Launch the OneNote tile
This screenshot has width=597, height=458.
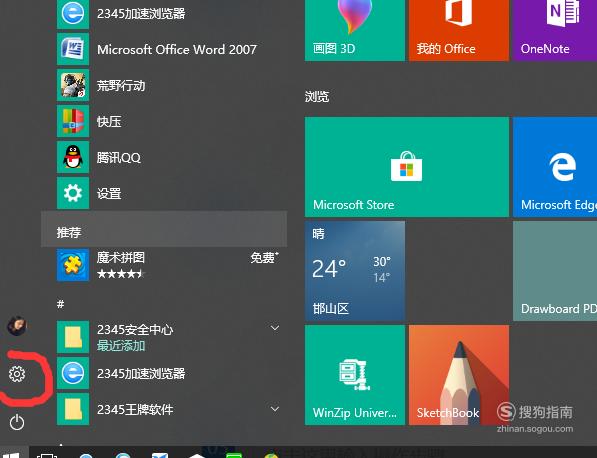pyautogui.click(x=555, y=29)
